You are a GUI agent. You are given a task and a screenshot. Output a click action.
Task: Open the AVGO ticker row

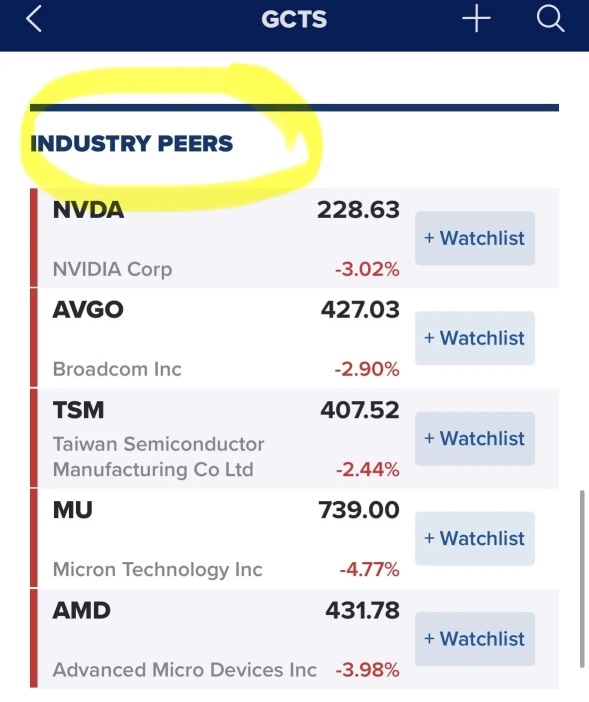294,338
